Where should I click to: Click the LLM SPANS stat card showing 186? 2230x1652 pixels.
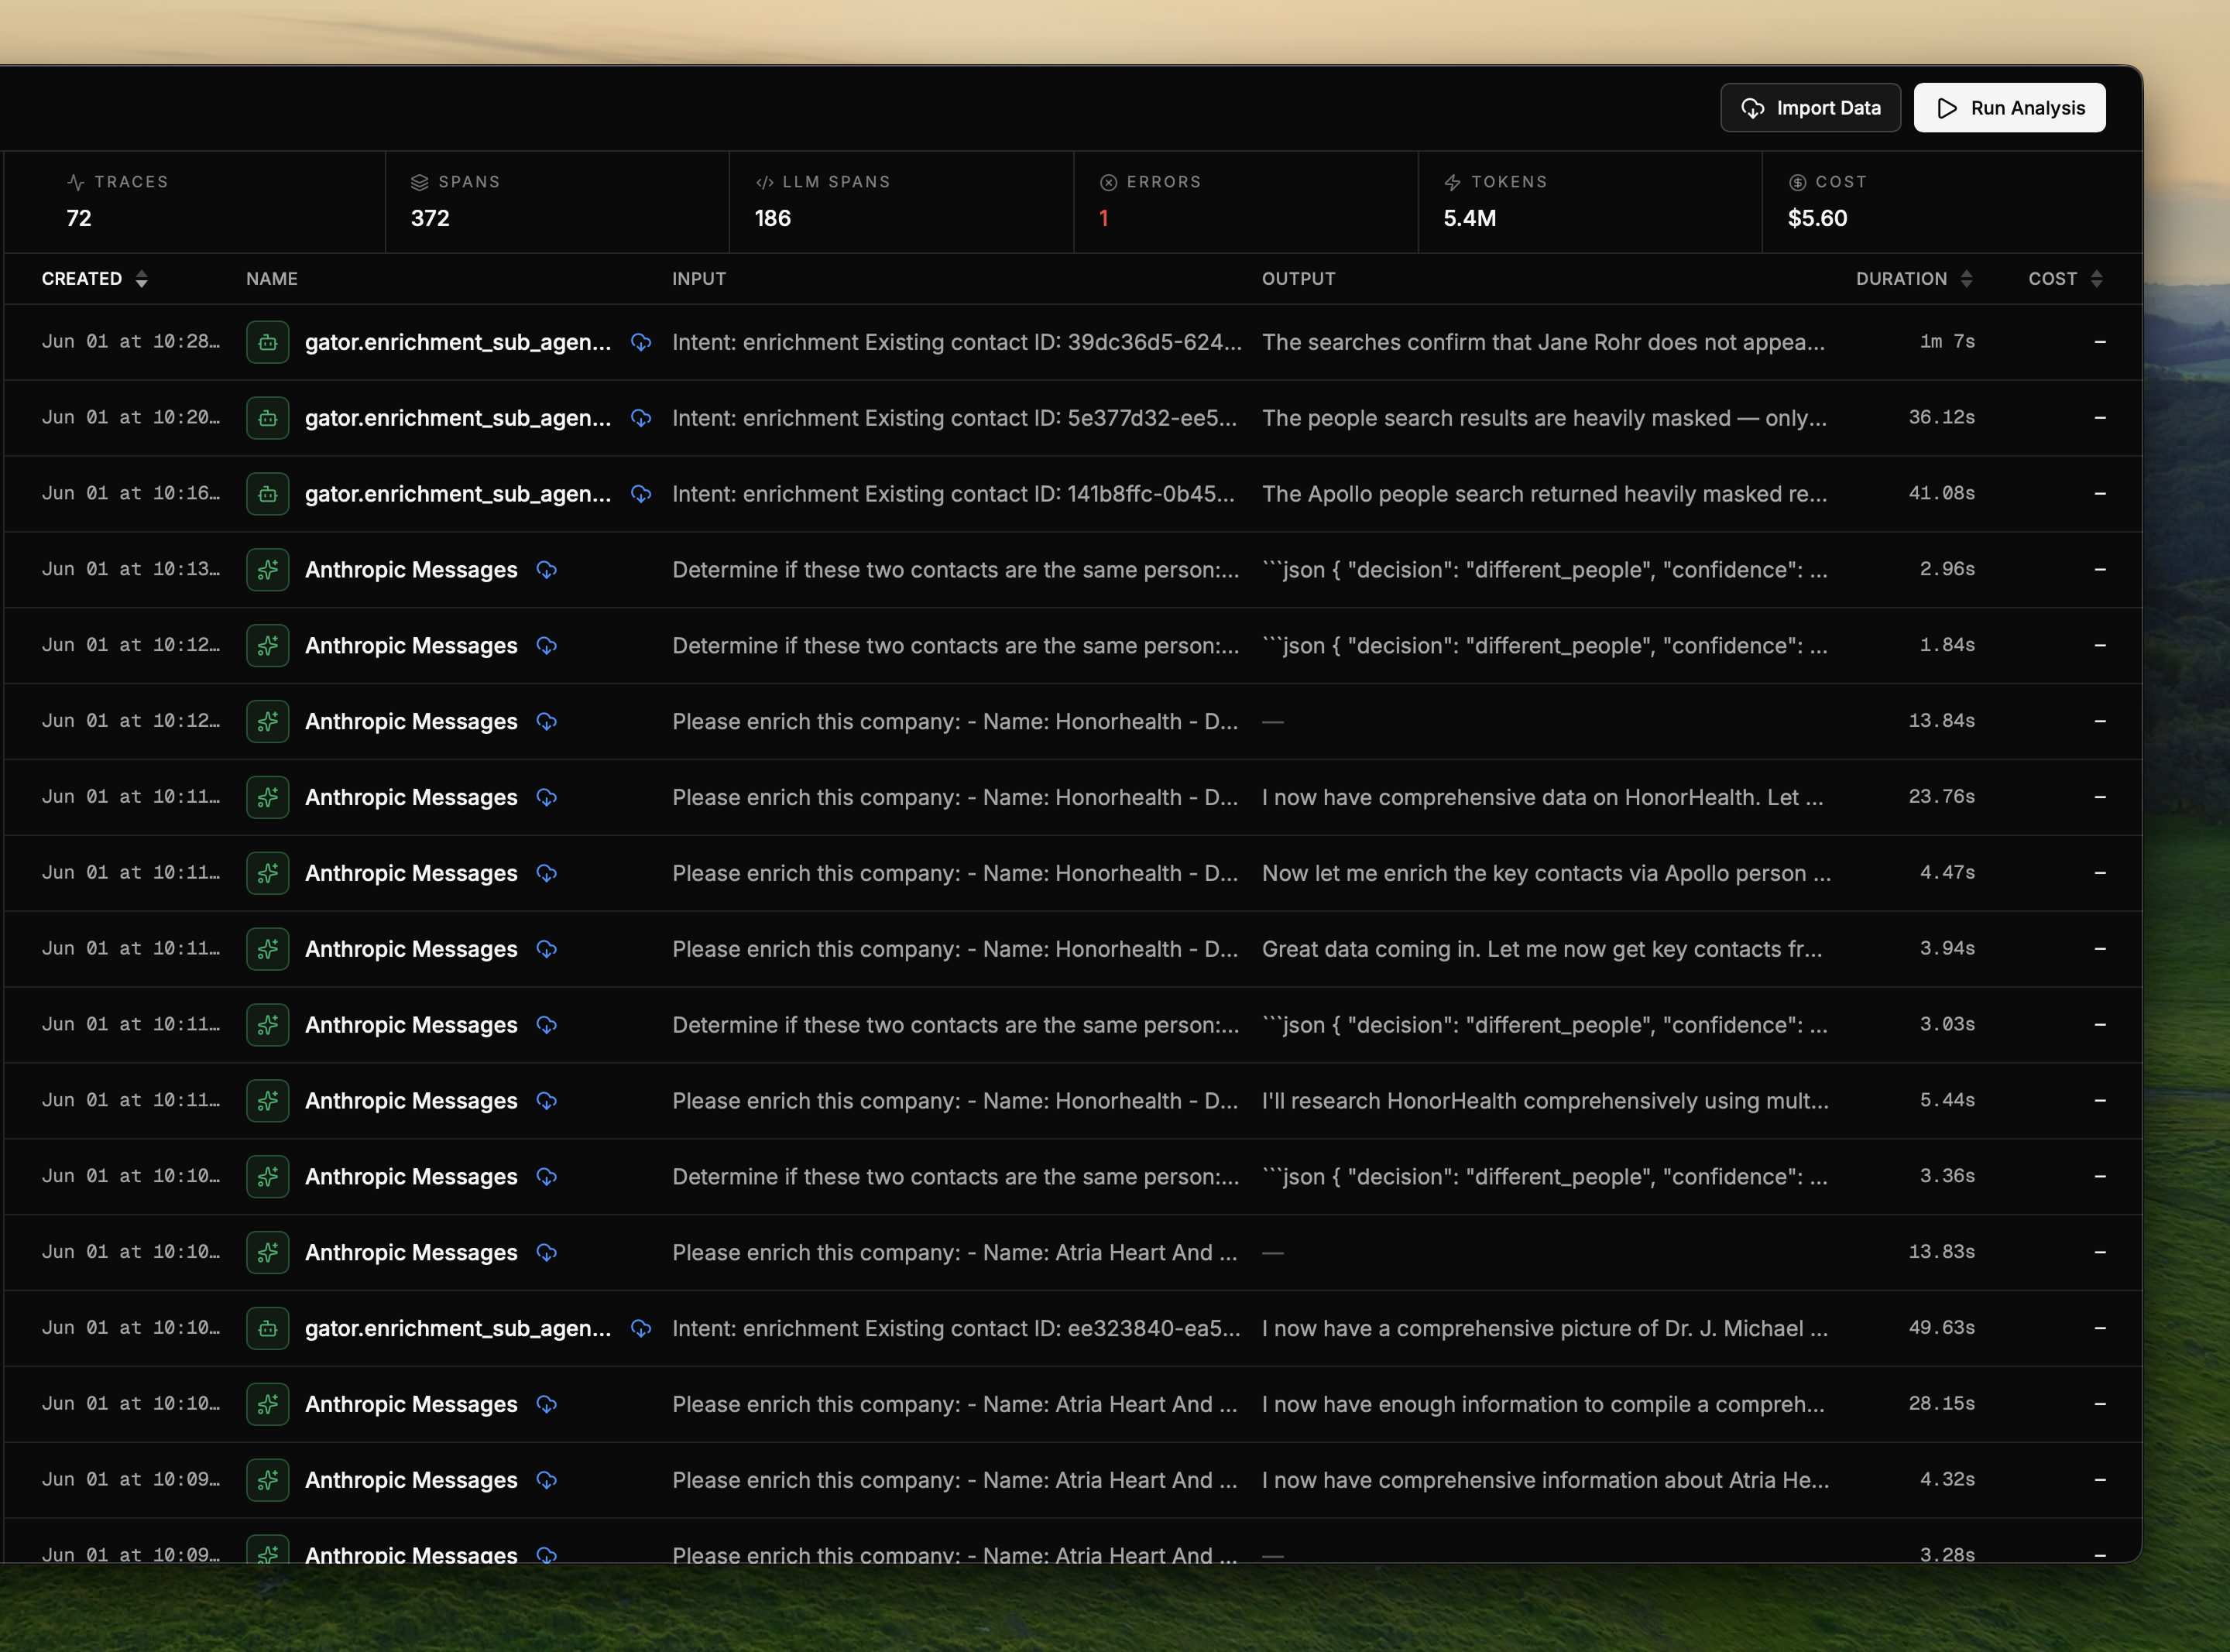pos(901,201)
